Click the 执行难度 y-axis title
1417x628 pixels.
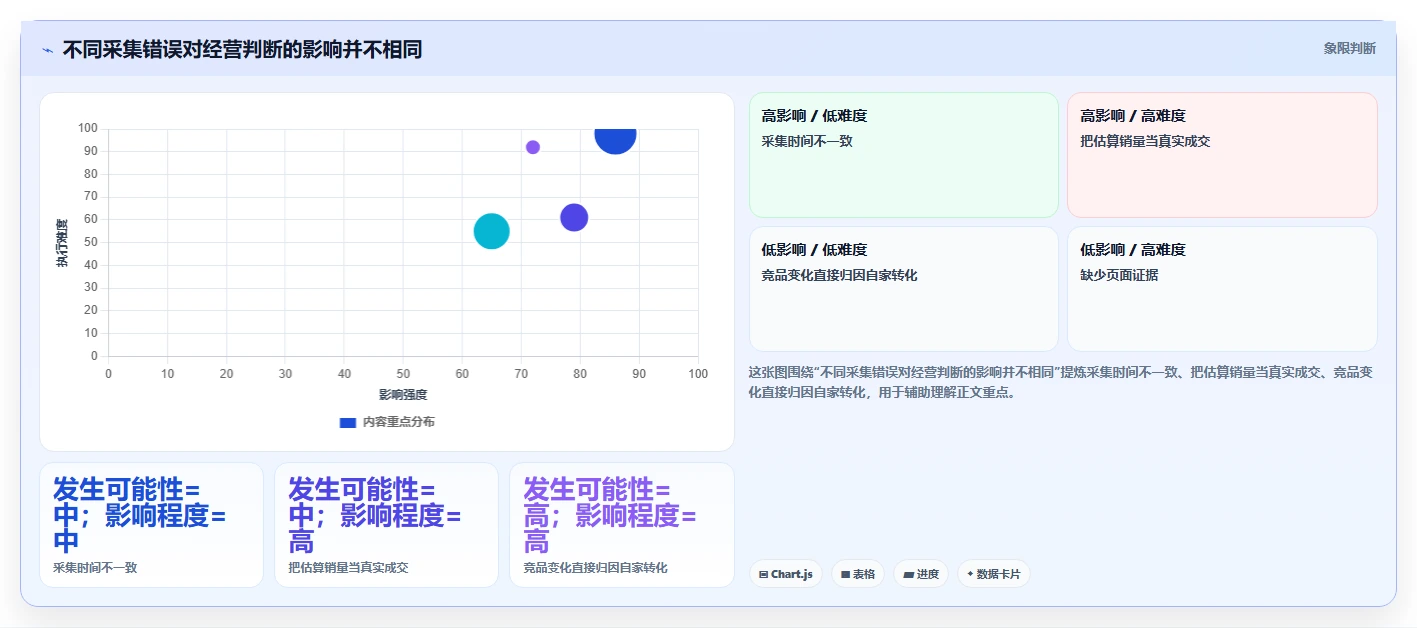62,243
